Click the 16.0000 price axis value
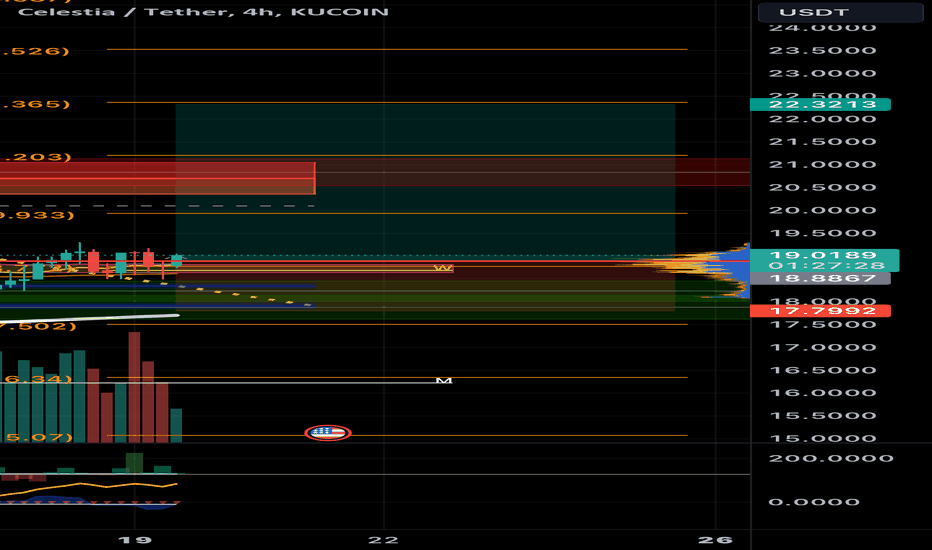 [823, 392]
